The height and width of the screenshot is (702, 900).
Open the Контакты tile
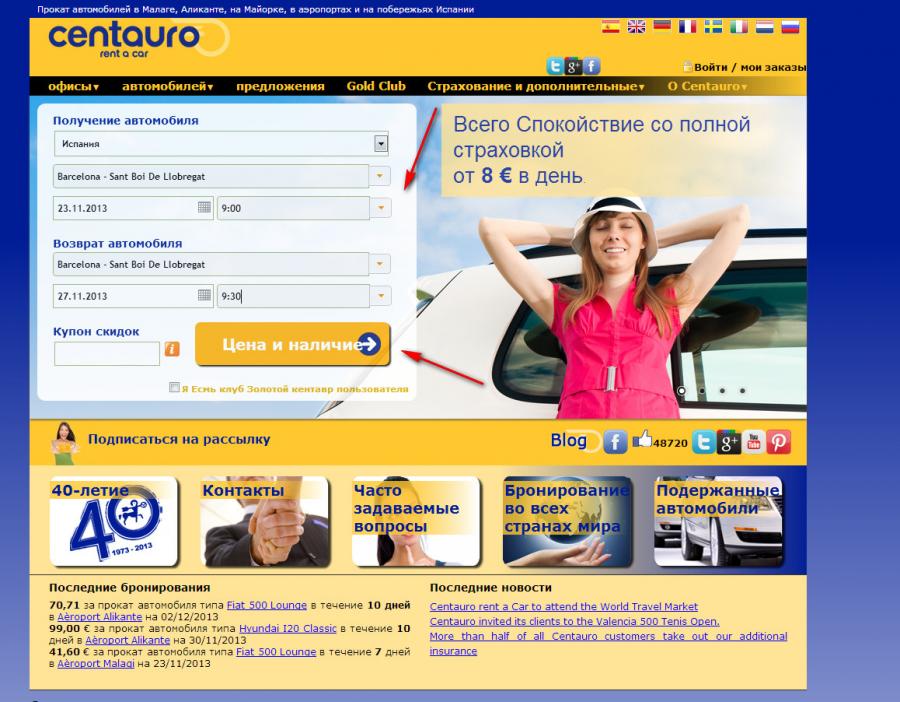(x=265, y=521)
